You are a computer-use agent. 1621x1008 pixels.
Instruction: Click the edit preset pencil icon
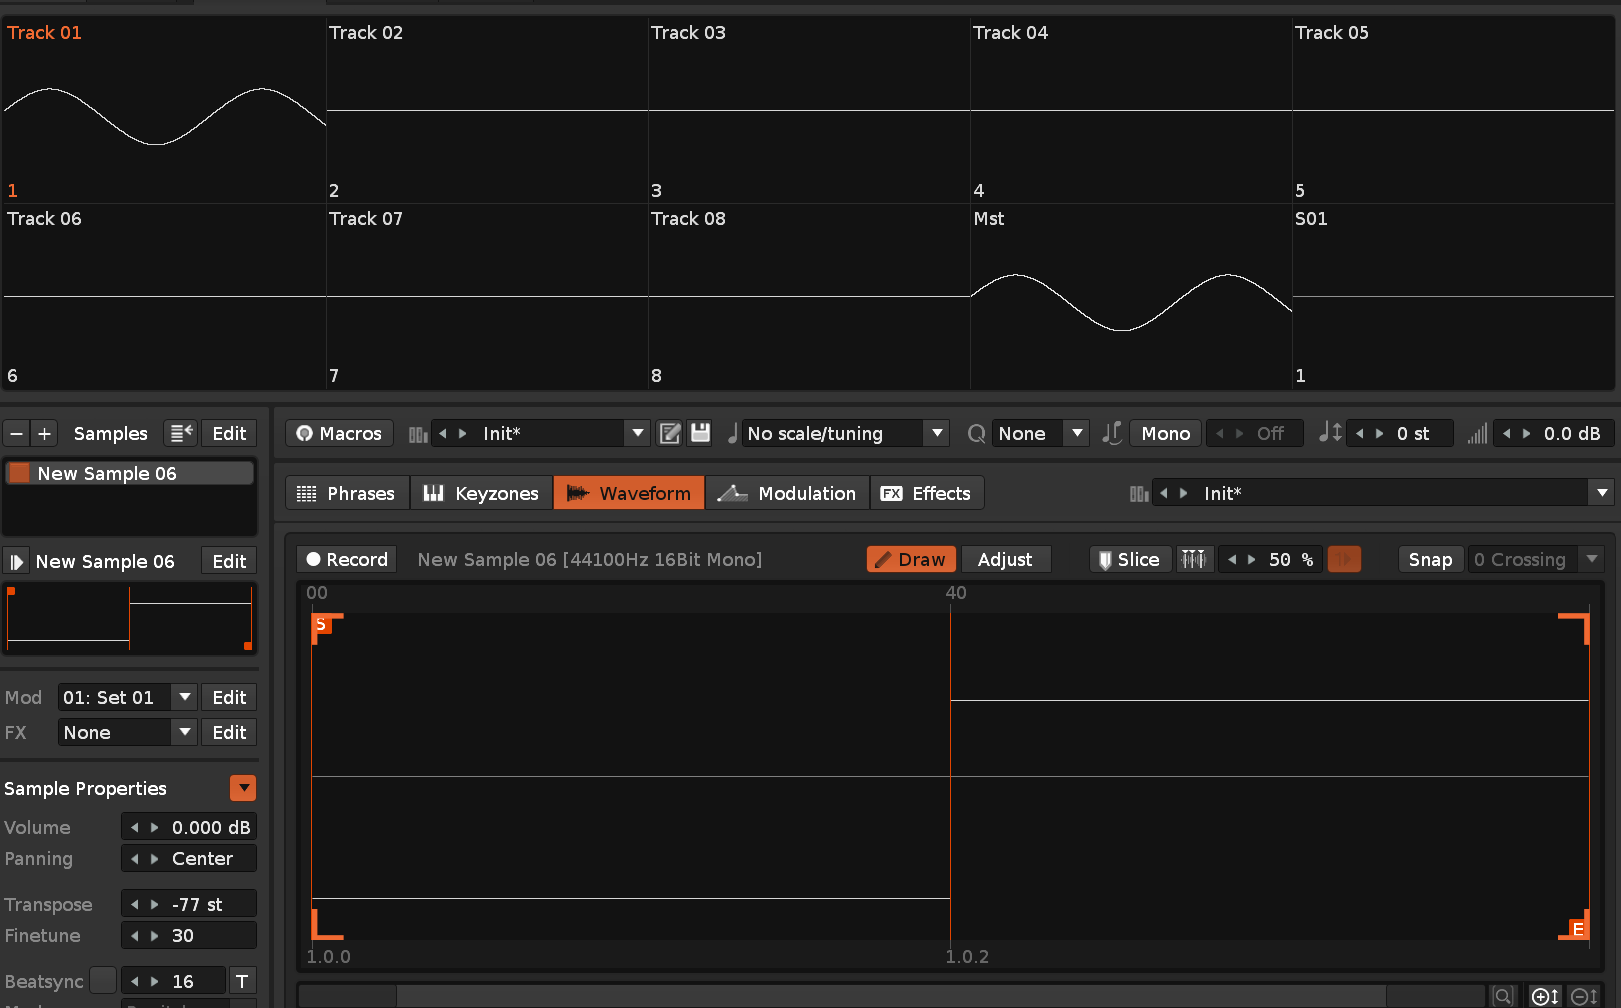(670, 433)
